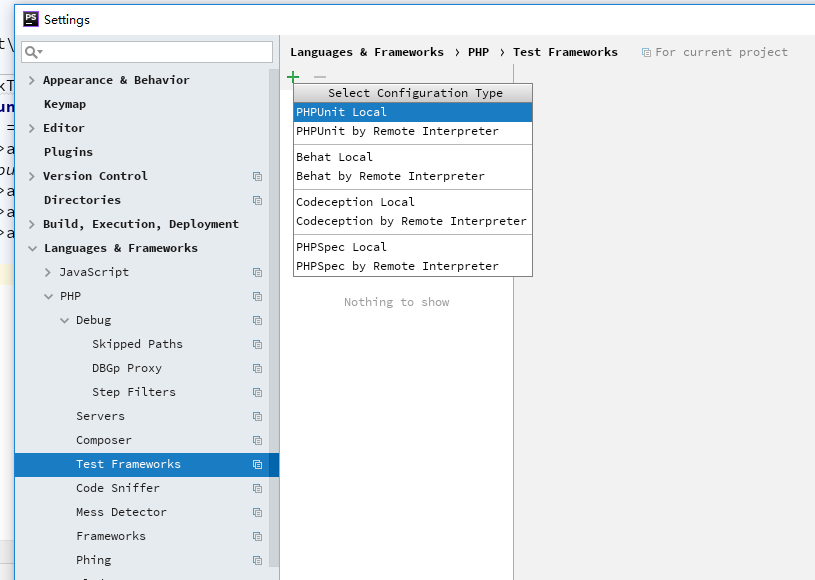
Task: Click the PhpStorm logo in title bar
Action: (31, 19)
